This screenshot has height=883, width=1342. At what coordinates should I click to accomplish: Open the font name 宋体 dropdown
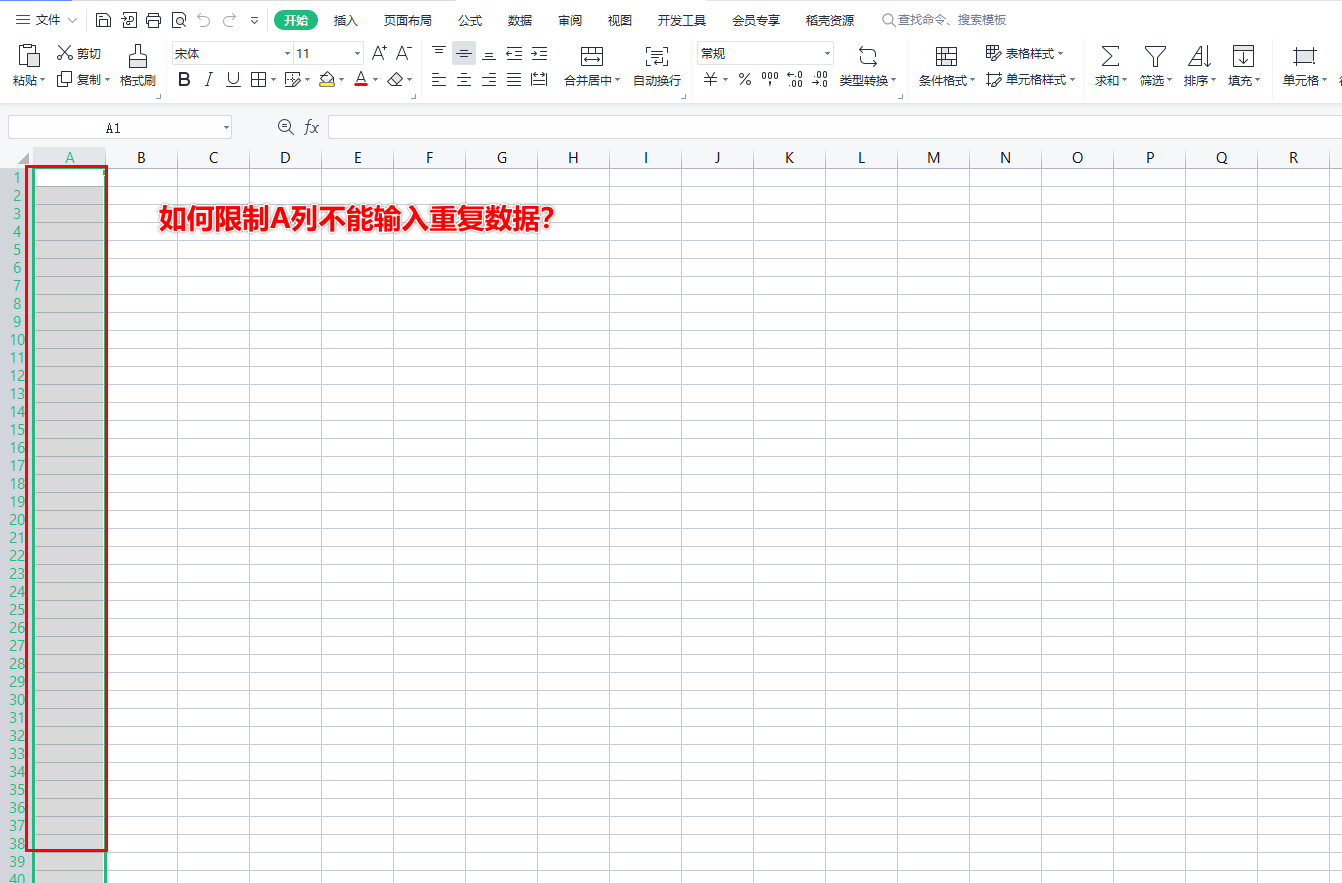tap(287, 54)
